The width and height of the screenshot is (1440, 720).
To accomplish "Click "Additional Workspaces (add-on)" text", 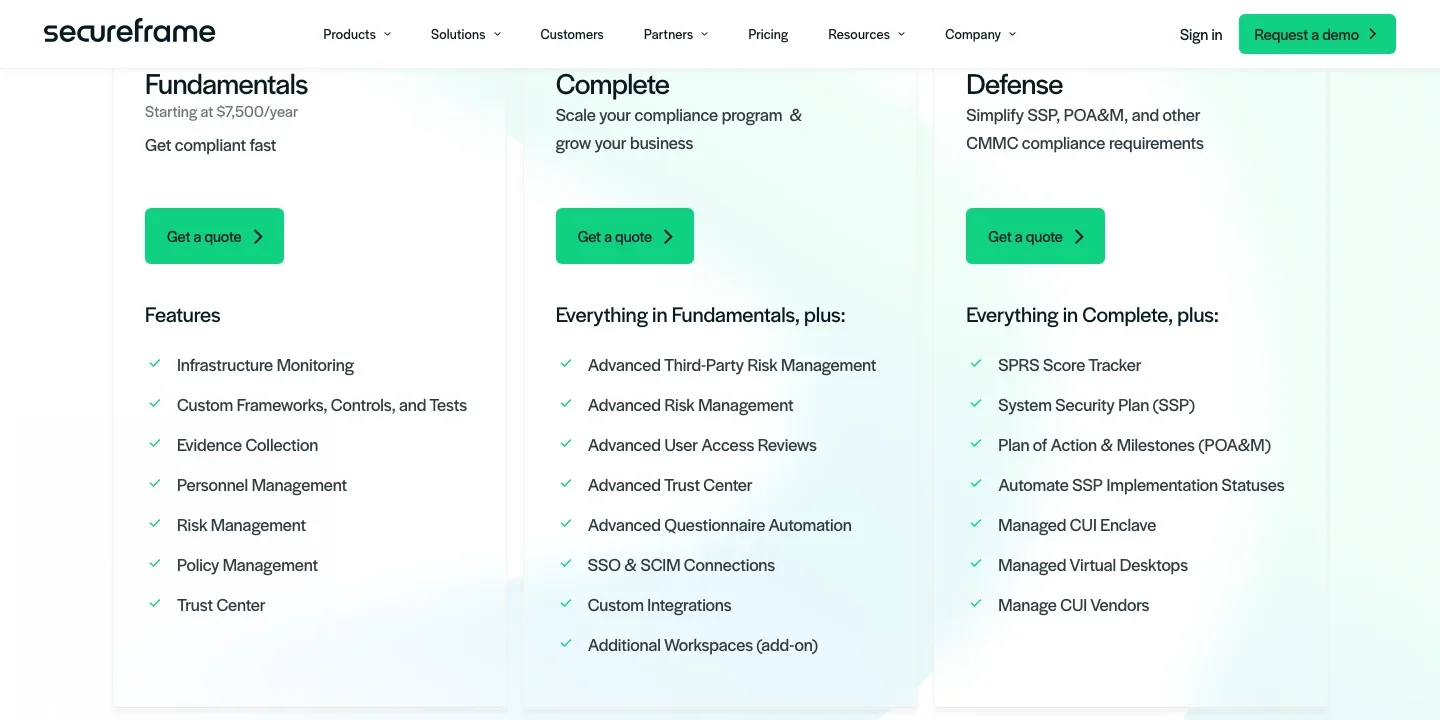I will pyautogui.click(x=703, y=645).
